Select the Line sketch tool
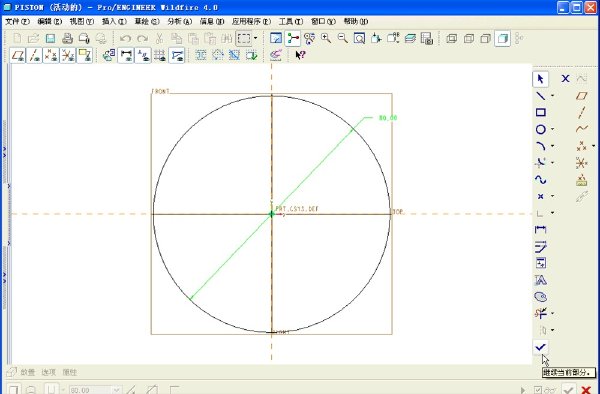Screen dimensions: 600x394 (x=540, y=96)
